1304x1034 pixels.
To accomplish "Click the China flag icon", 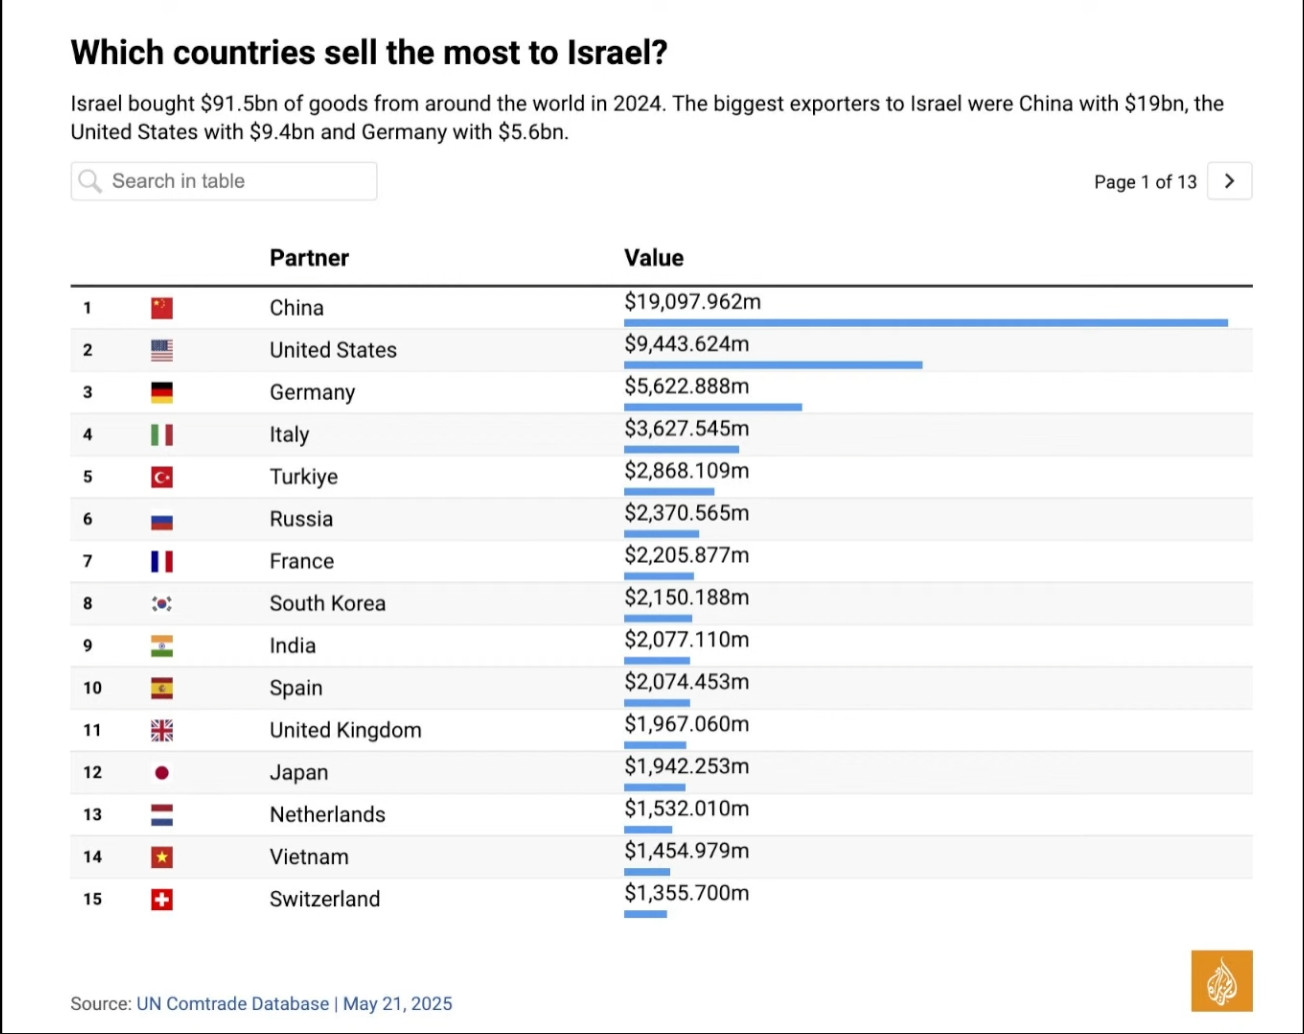I will [x=162, y=308].
